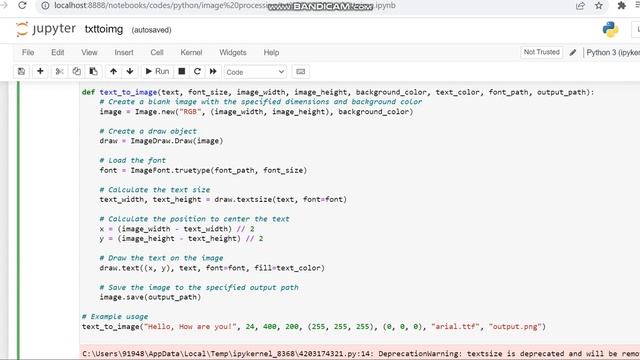View site information icon in address bar
Viewport: 640px width, 360px height.
(45, 6)
